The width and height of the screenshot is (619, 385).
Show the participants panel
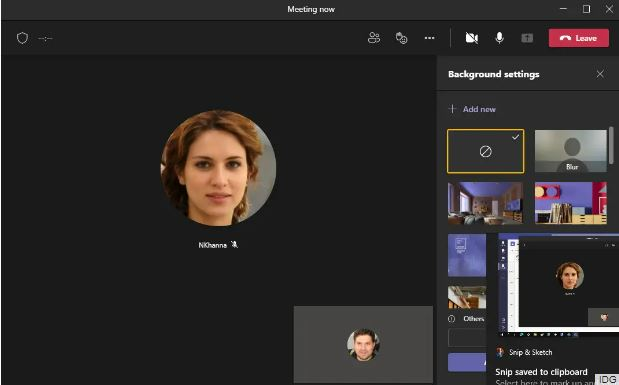[x=374, y=38]
